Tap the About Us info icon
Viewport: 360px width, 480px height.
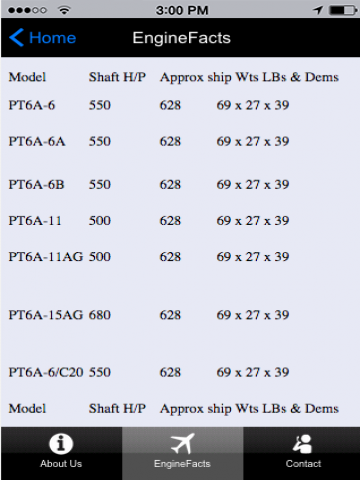click(x=61, y=444)
